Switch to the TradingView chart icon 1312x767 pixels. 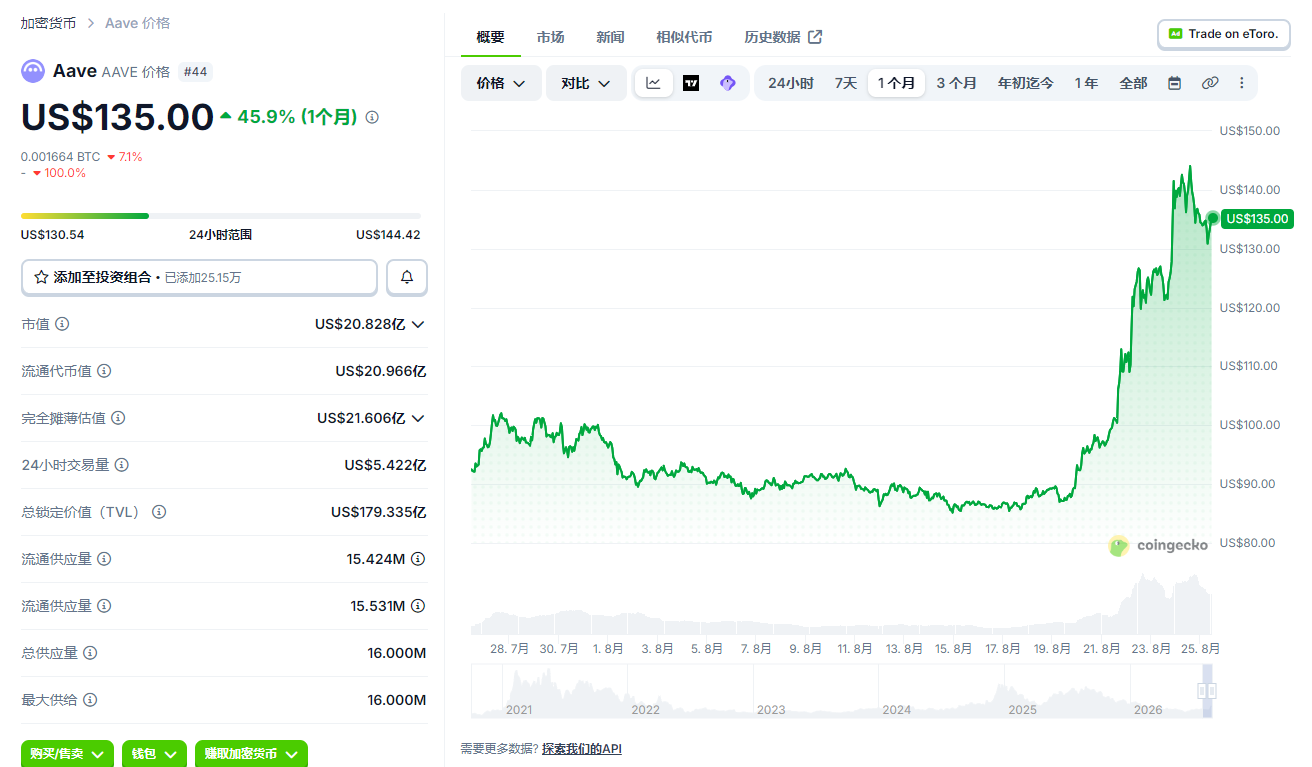point(691,83)
